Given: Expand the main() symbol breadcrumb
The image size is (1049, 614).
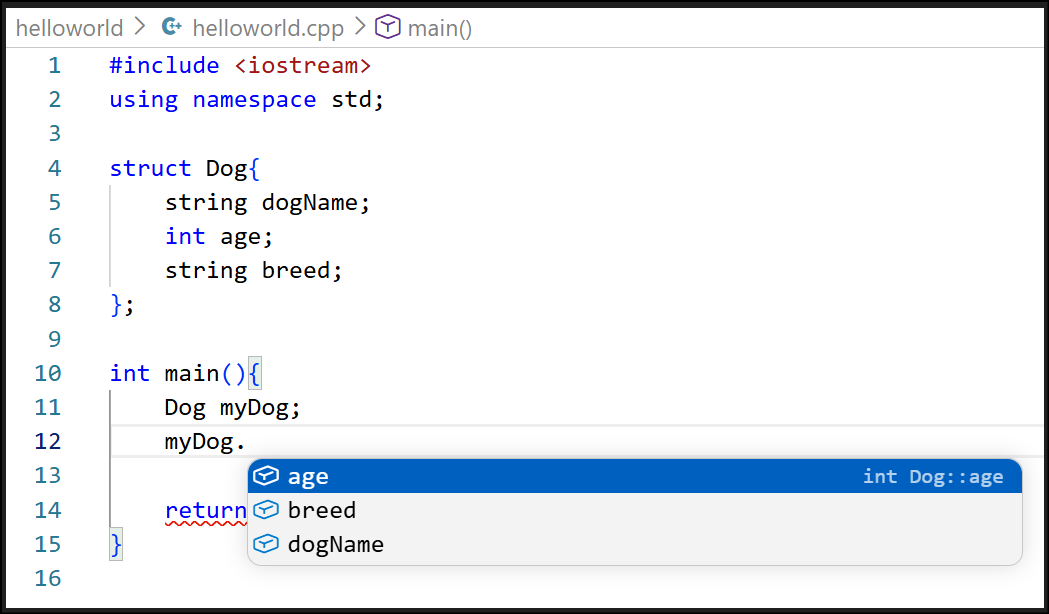Looking at the screenshot, I should point(439,28).
